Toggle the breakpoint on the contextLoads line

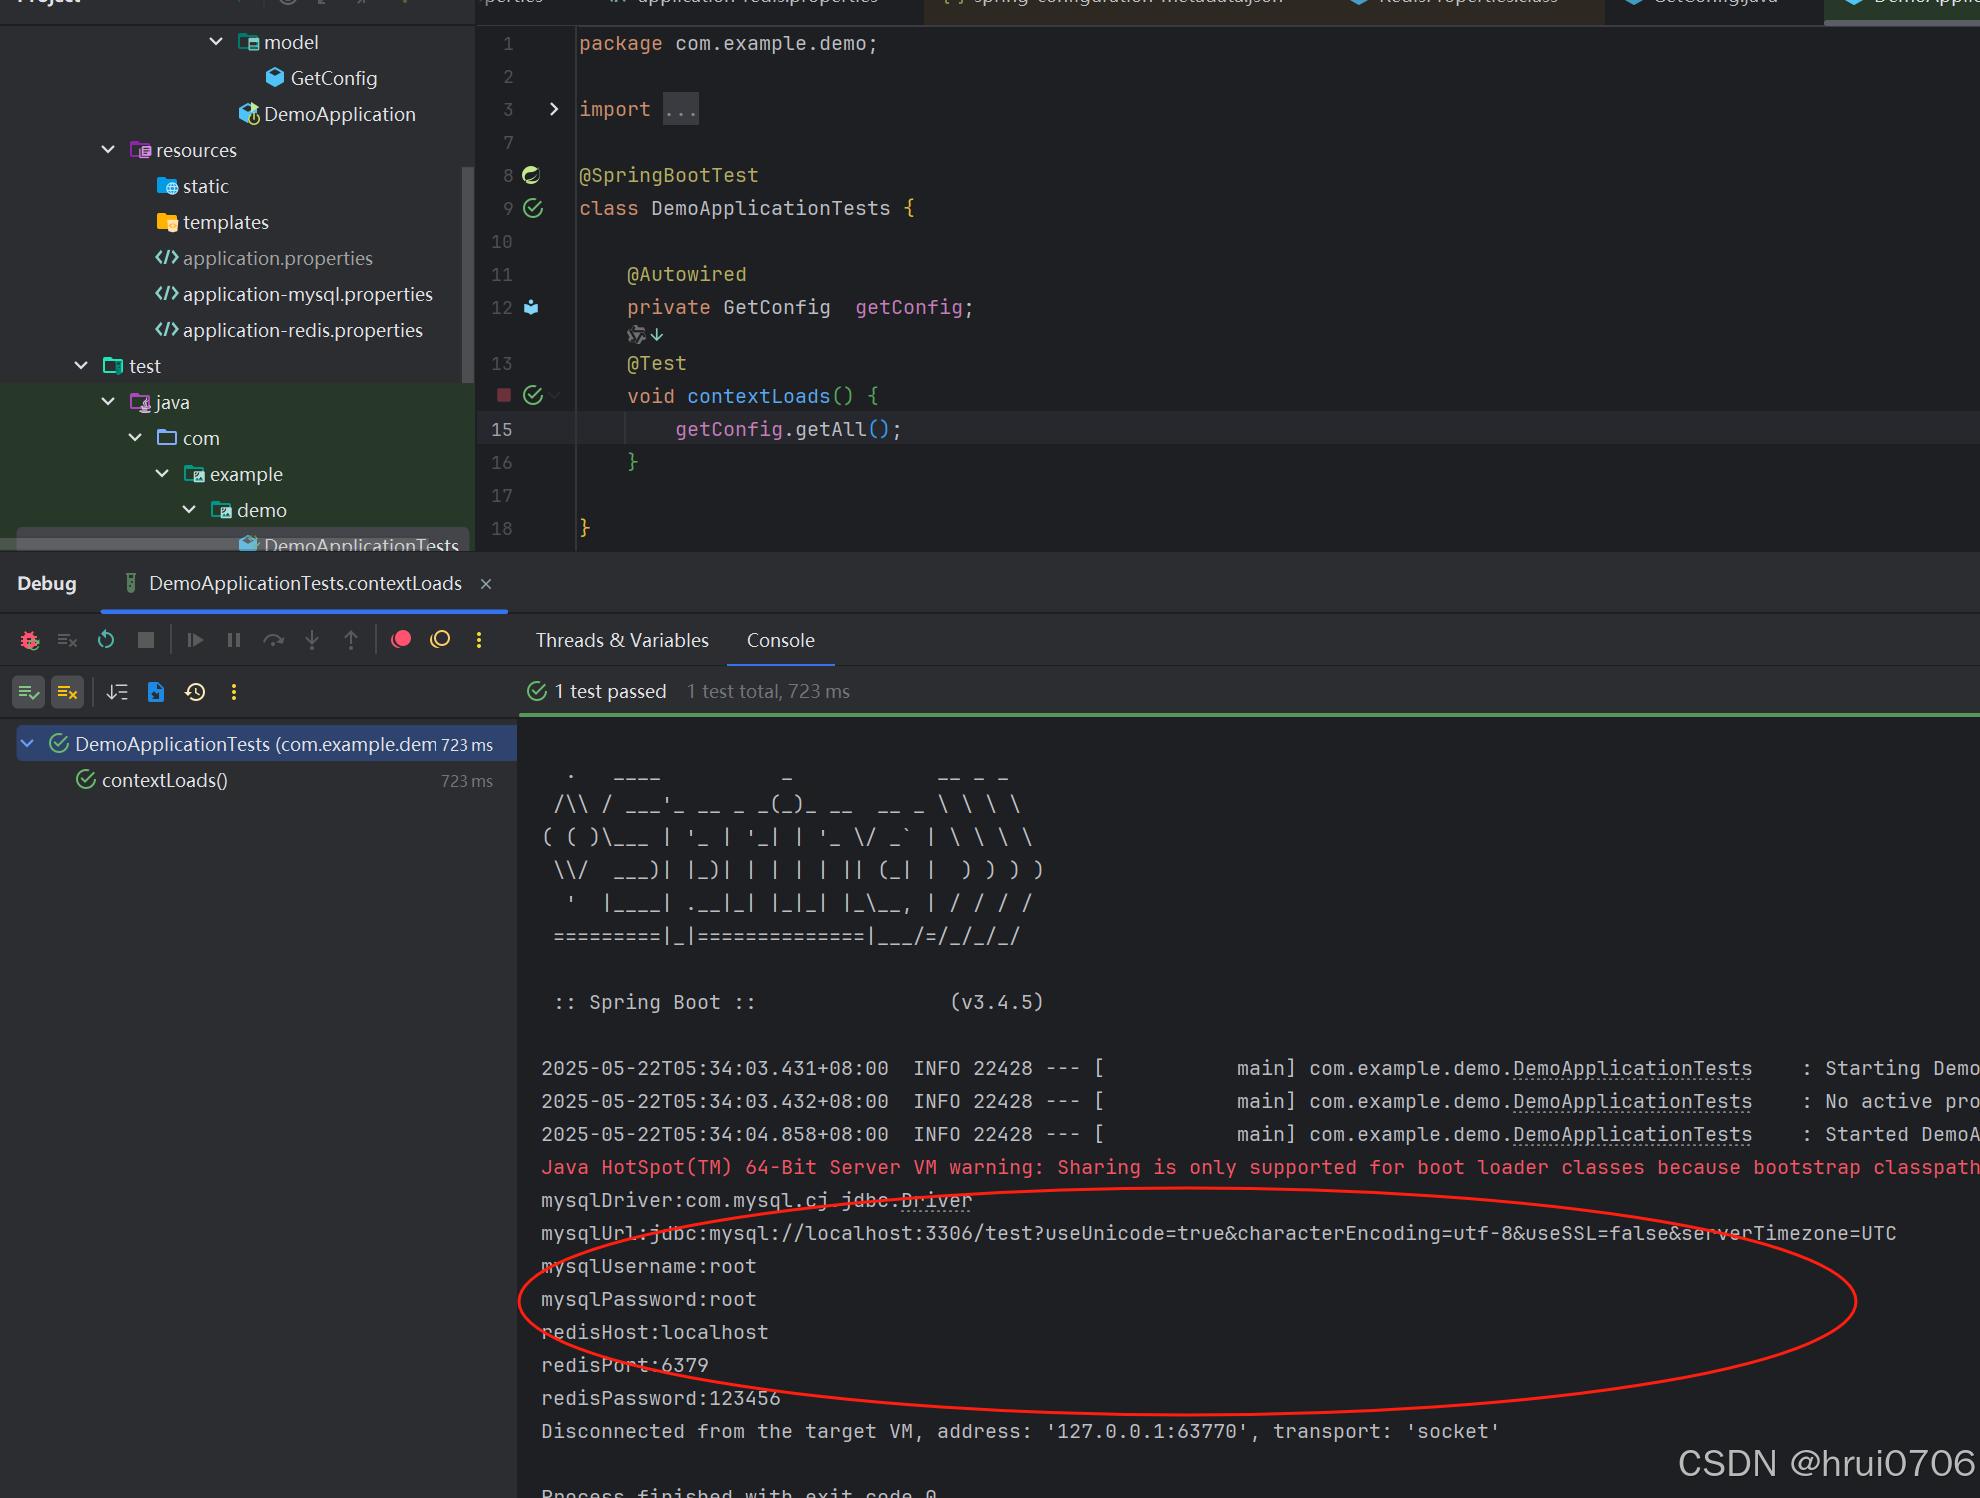click(504, 396)
